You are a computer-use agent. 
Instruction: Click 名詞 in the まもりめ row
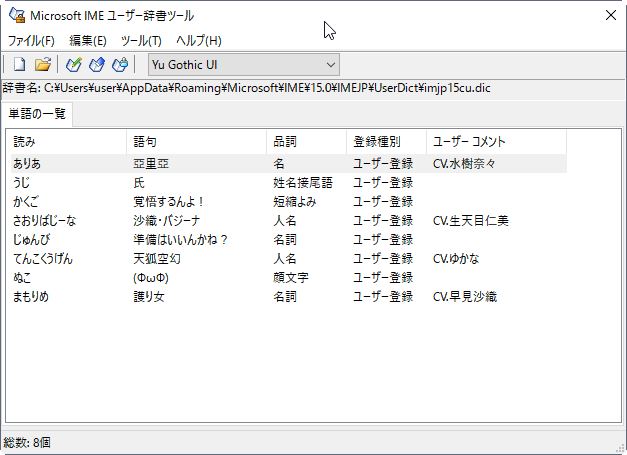(285, 297)
